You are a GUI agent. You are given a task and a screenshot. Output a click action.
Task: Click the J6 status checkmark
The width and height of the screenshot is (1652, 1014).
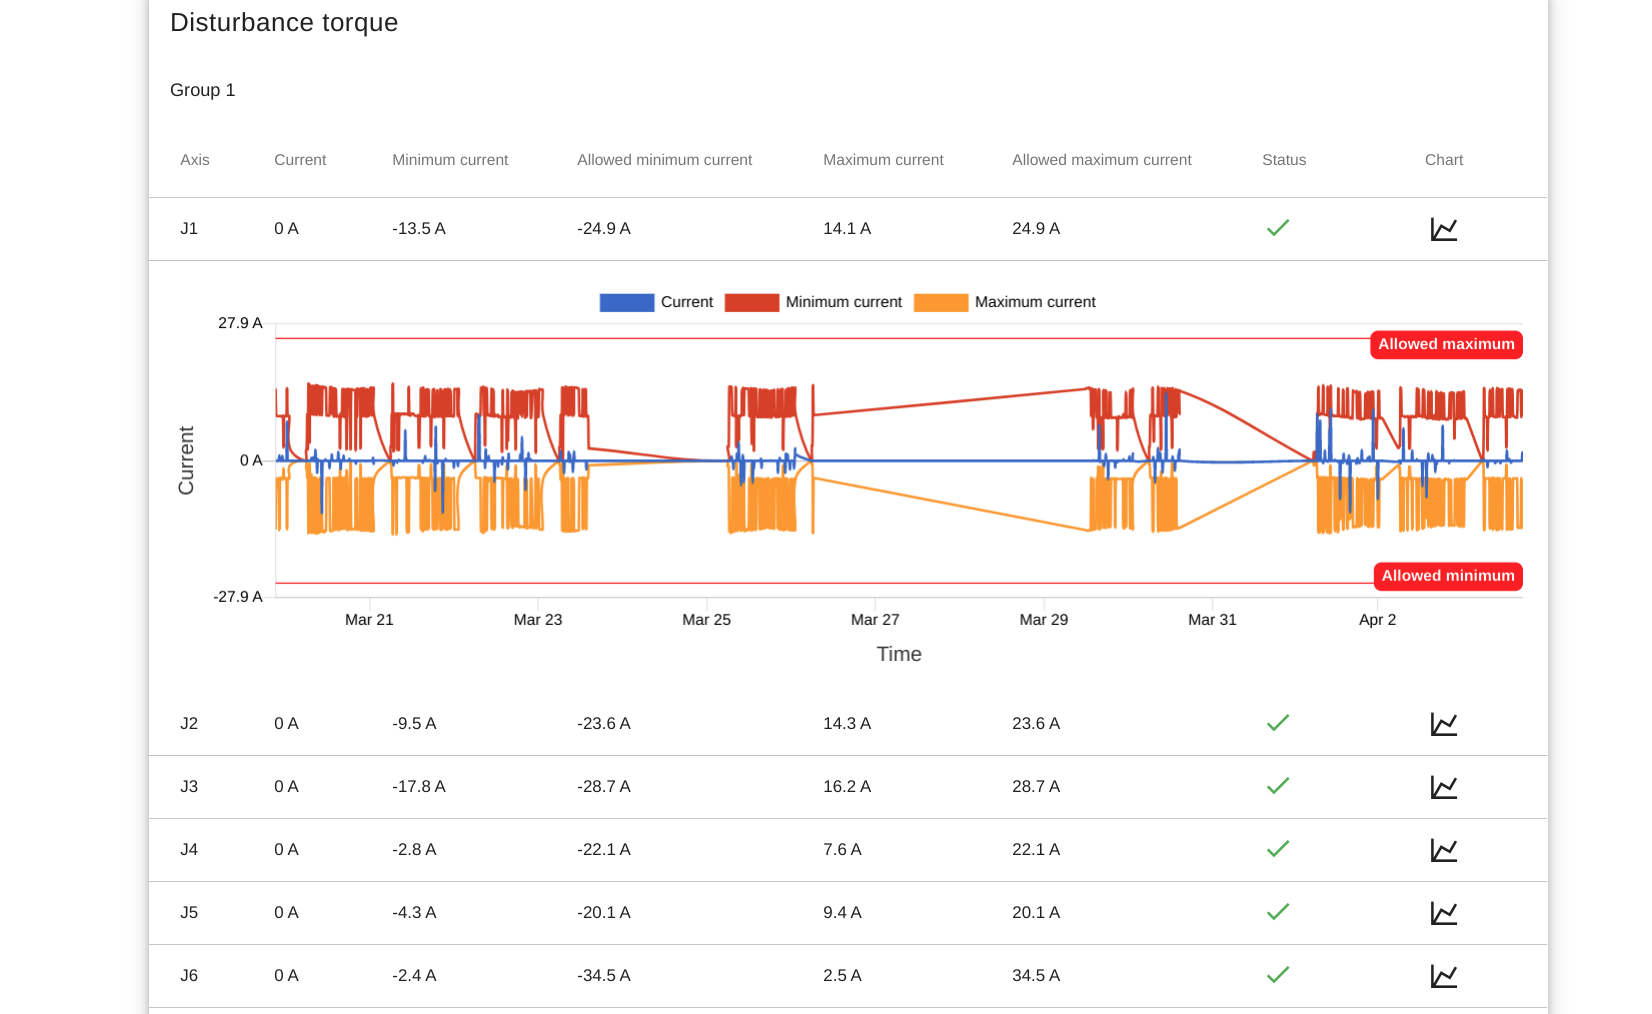point(1277,975)
